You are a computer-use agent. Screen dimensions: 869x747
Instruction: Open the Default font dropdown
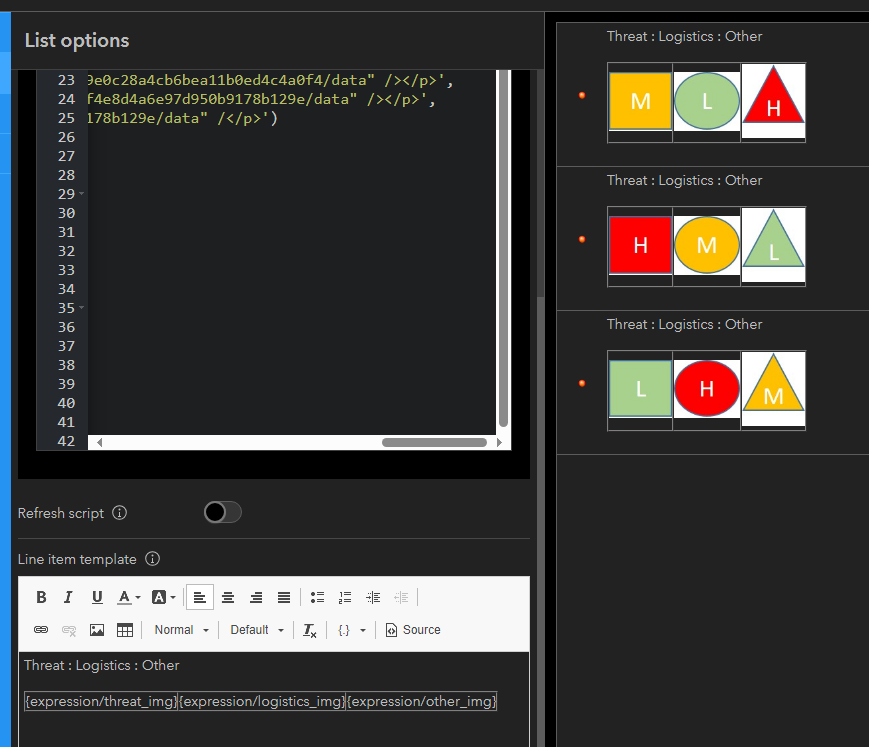[255, 630]
